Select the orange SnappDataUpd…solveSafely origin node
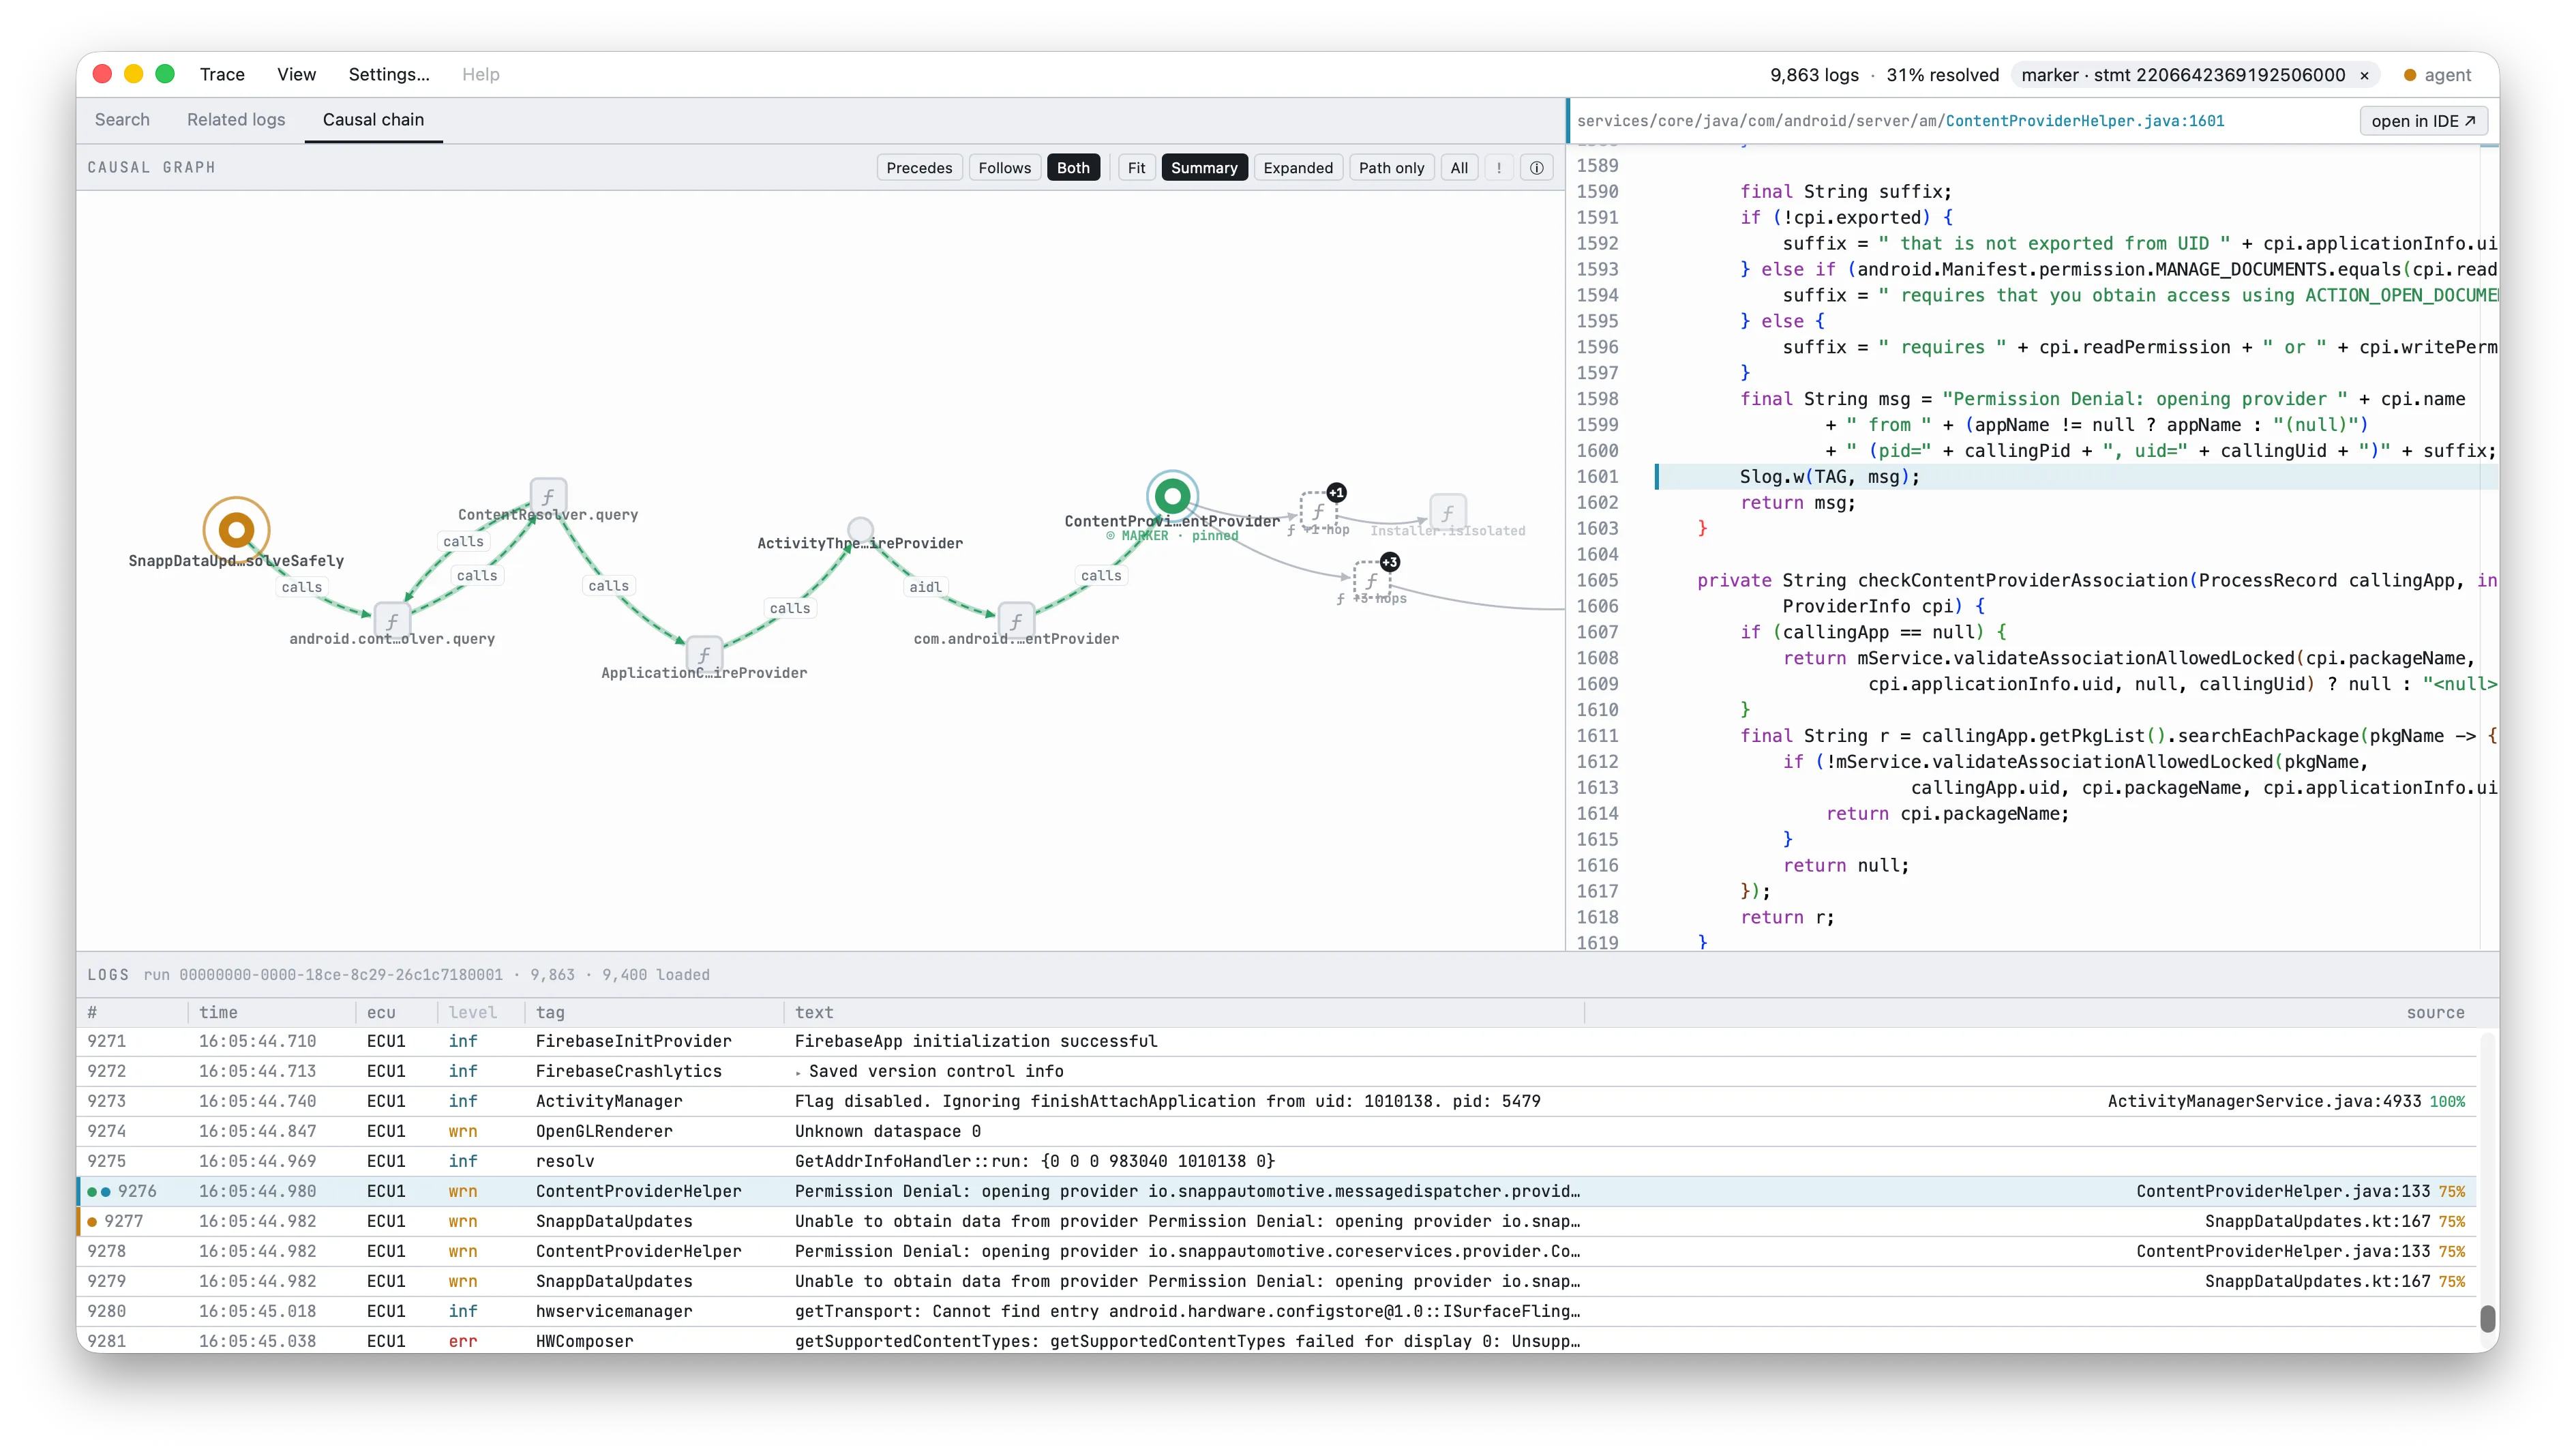This screenshot has width=2576, height=1454. pyautogui.click(x=236, y=530)
